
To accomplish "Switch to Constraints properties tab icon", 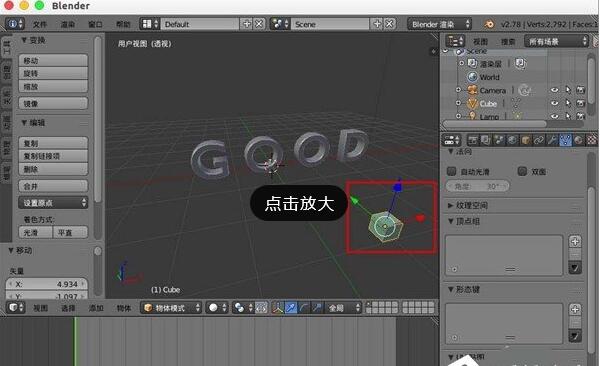I will (x=538, y=141).
